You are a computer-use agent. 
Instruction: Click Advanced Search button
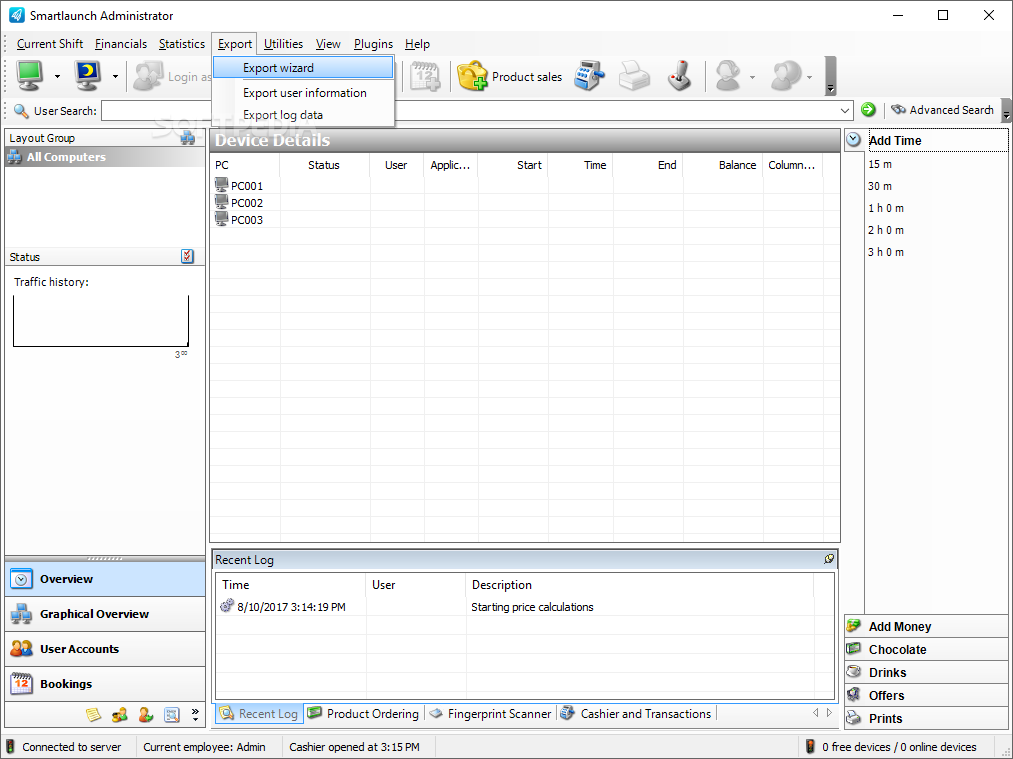[943, 110]
